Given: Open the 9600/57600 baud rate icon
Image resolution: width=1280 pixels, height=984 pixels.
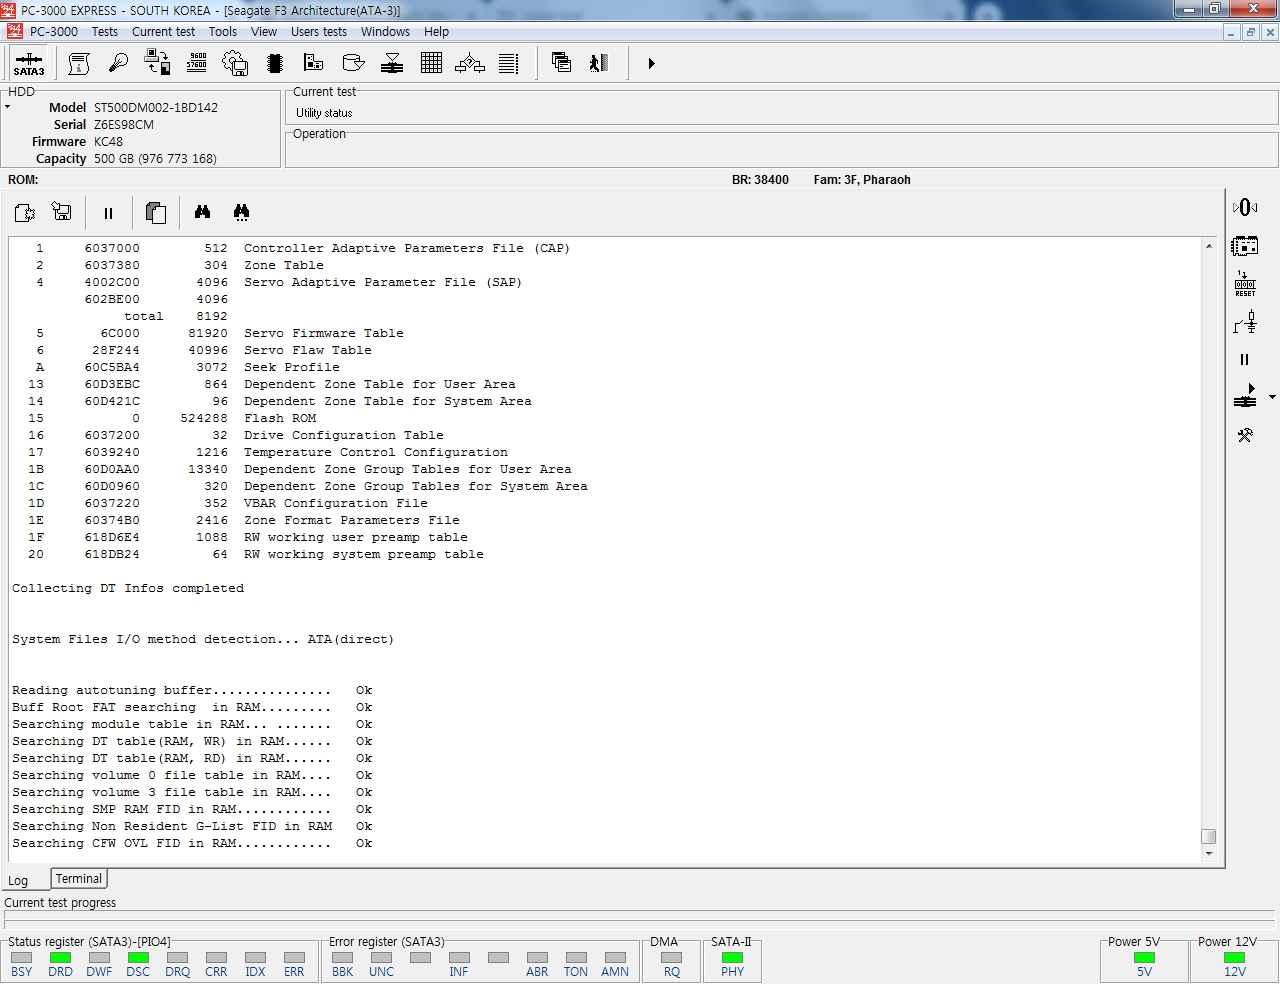Looking at the screenshot, I should (197, 63).
